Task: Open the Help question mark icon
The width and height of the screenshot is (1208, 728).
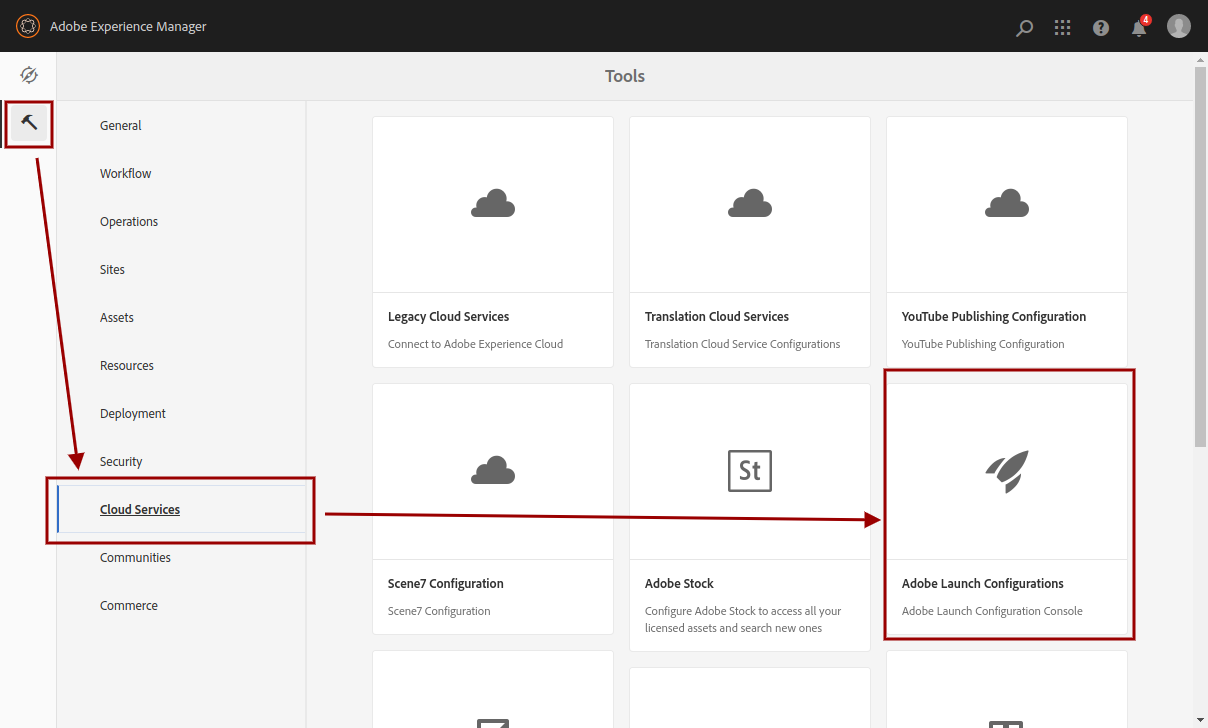Action: click(1101, 28)
